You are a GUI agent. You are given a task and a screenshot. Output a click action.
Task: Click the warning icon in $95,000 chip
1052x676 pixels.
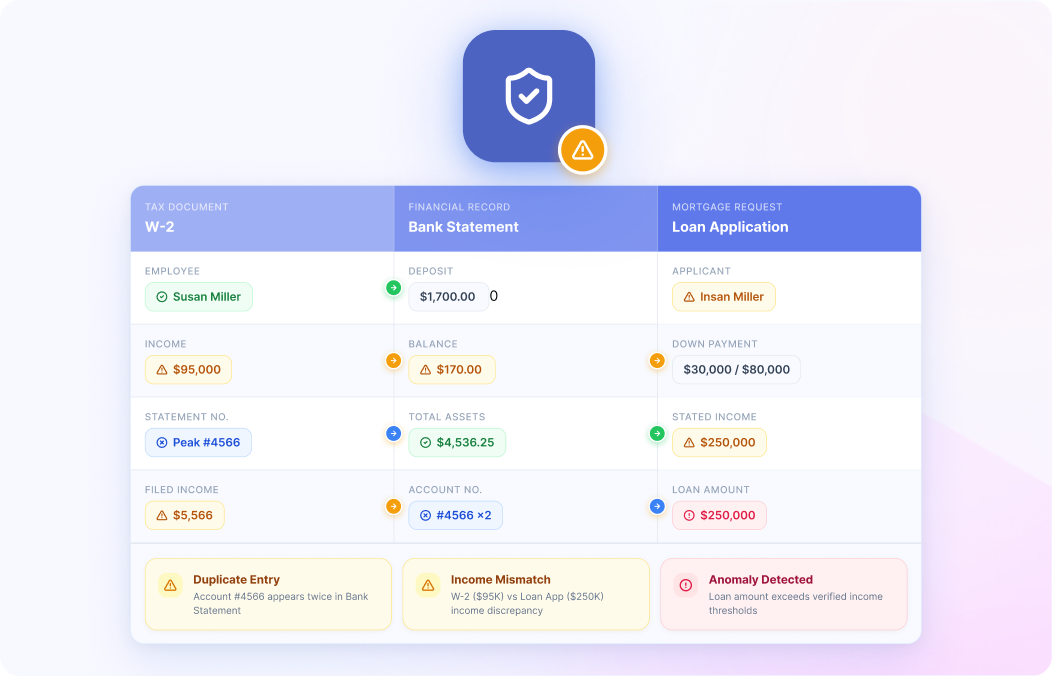coord(162,370)
